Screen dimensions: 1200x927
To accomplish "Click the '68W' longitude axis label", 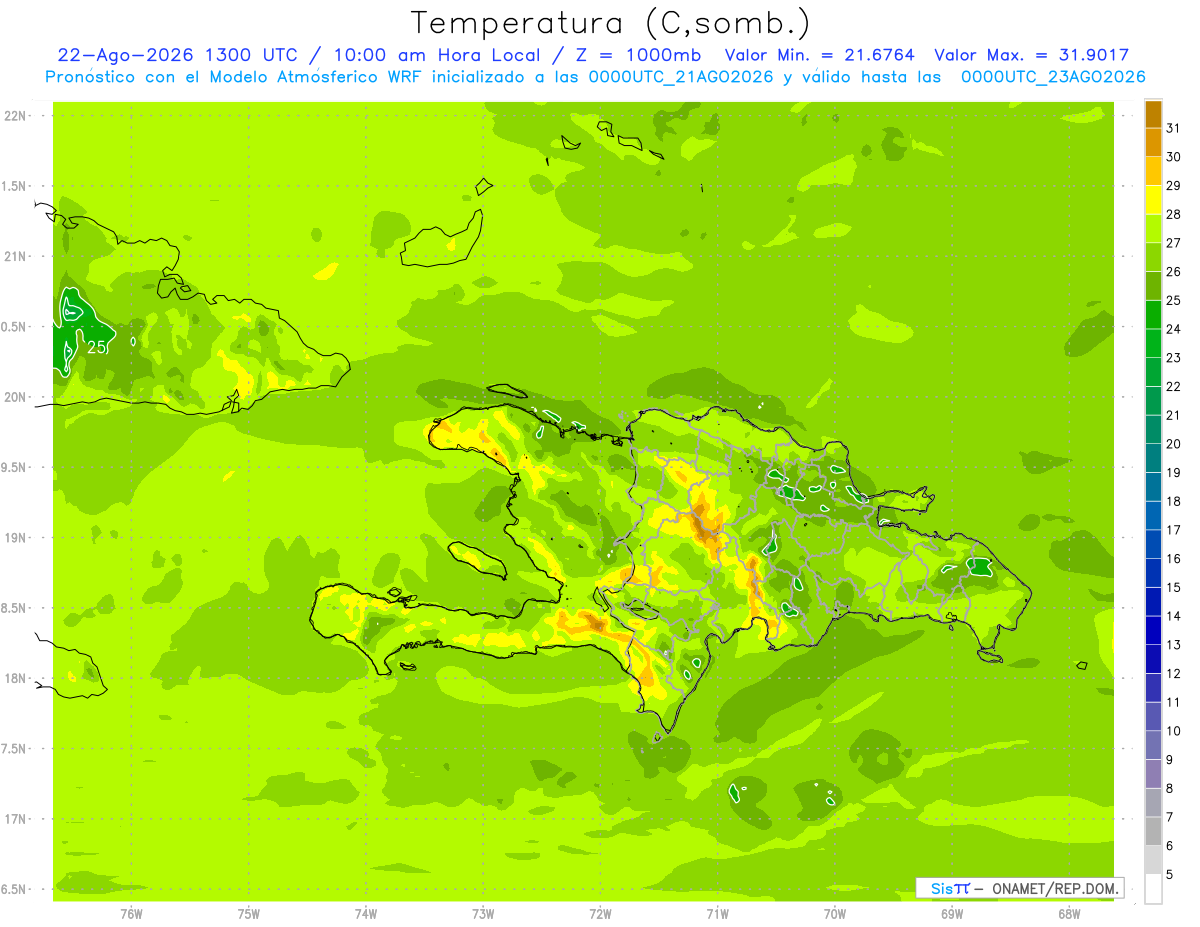I will coord(1069,914).
